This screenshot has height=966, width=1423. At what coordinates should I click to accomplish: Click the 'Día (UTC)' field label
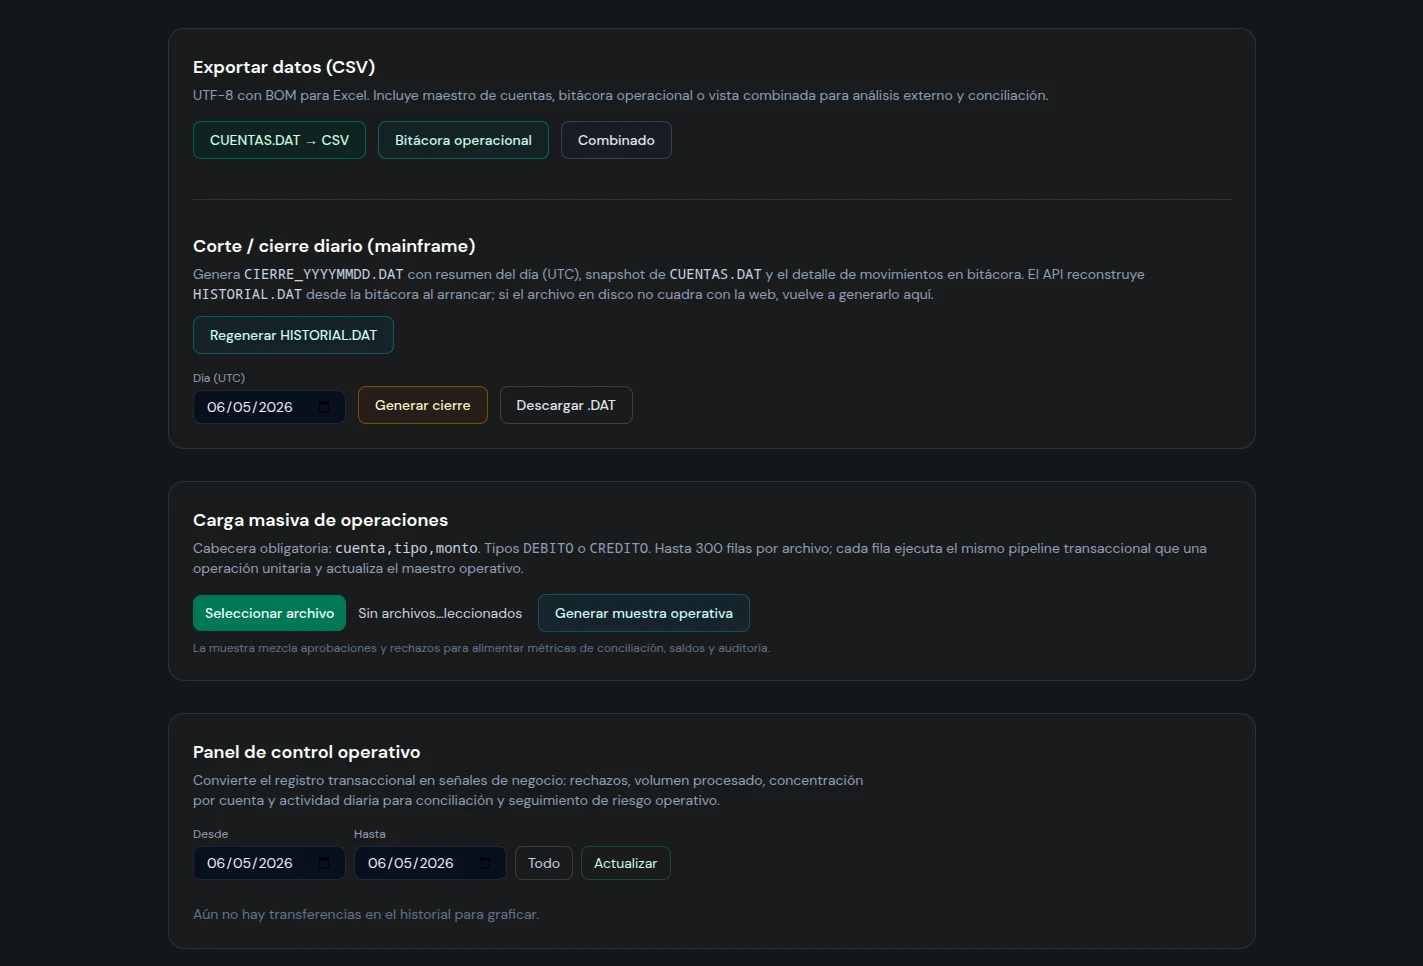point(219,378)
